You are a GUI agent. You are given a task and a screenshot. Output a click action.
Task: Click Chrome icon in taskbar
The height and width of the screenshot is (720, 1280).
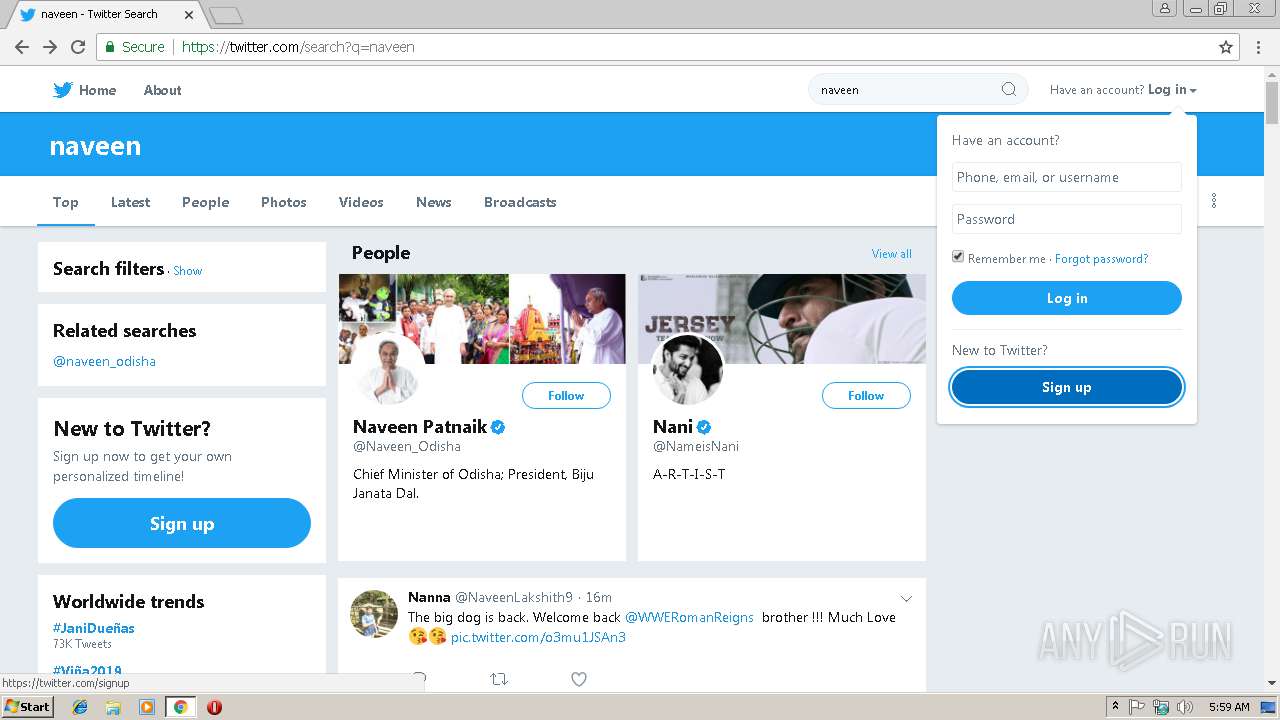click(180, 707)
